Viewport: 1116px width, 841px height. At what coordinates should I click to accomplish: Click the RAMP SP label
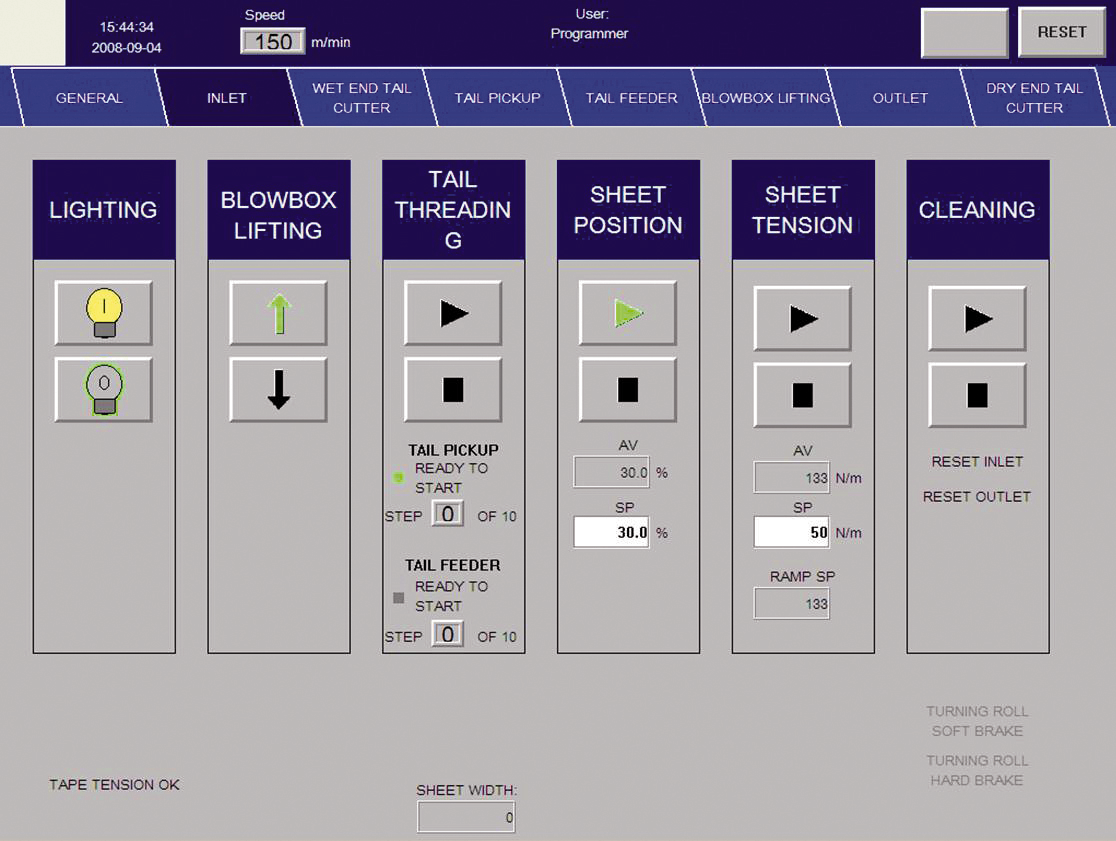point(803,576)
